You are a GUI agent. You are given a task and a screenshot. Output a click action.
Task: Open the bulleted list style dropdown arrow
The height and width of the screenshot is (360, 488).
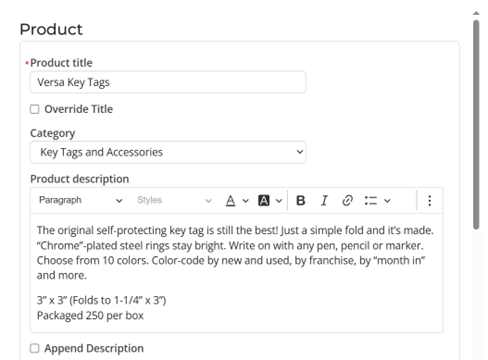387,201
